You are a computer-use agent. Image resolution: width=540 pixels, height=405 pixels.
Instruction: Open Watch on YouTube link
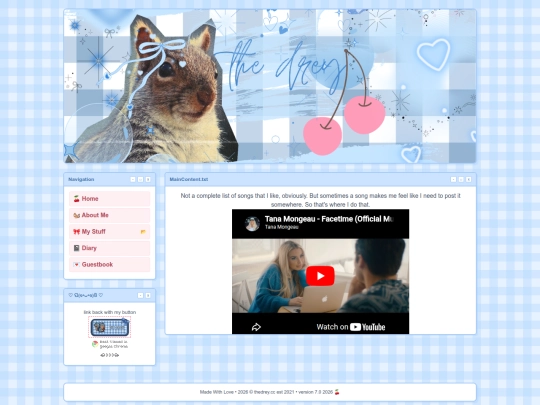[351, 327]
